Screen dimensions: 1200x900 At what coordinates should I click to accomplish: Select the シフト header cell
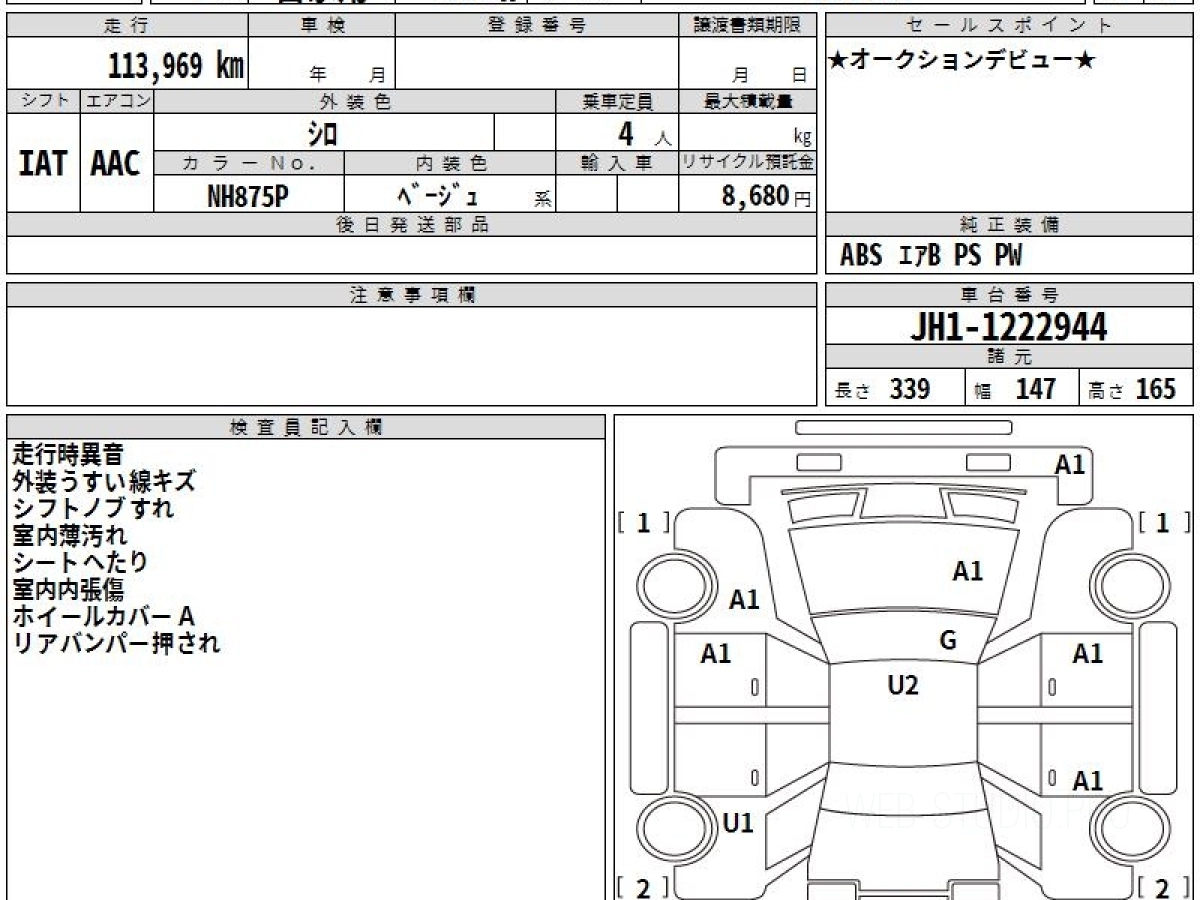(x=43, y=101)
